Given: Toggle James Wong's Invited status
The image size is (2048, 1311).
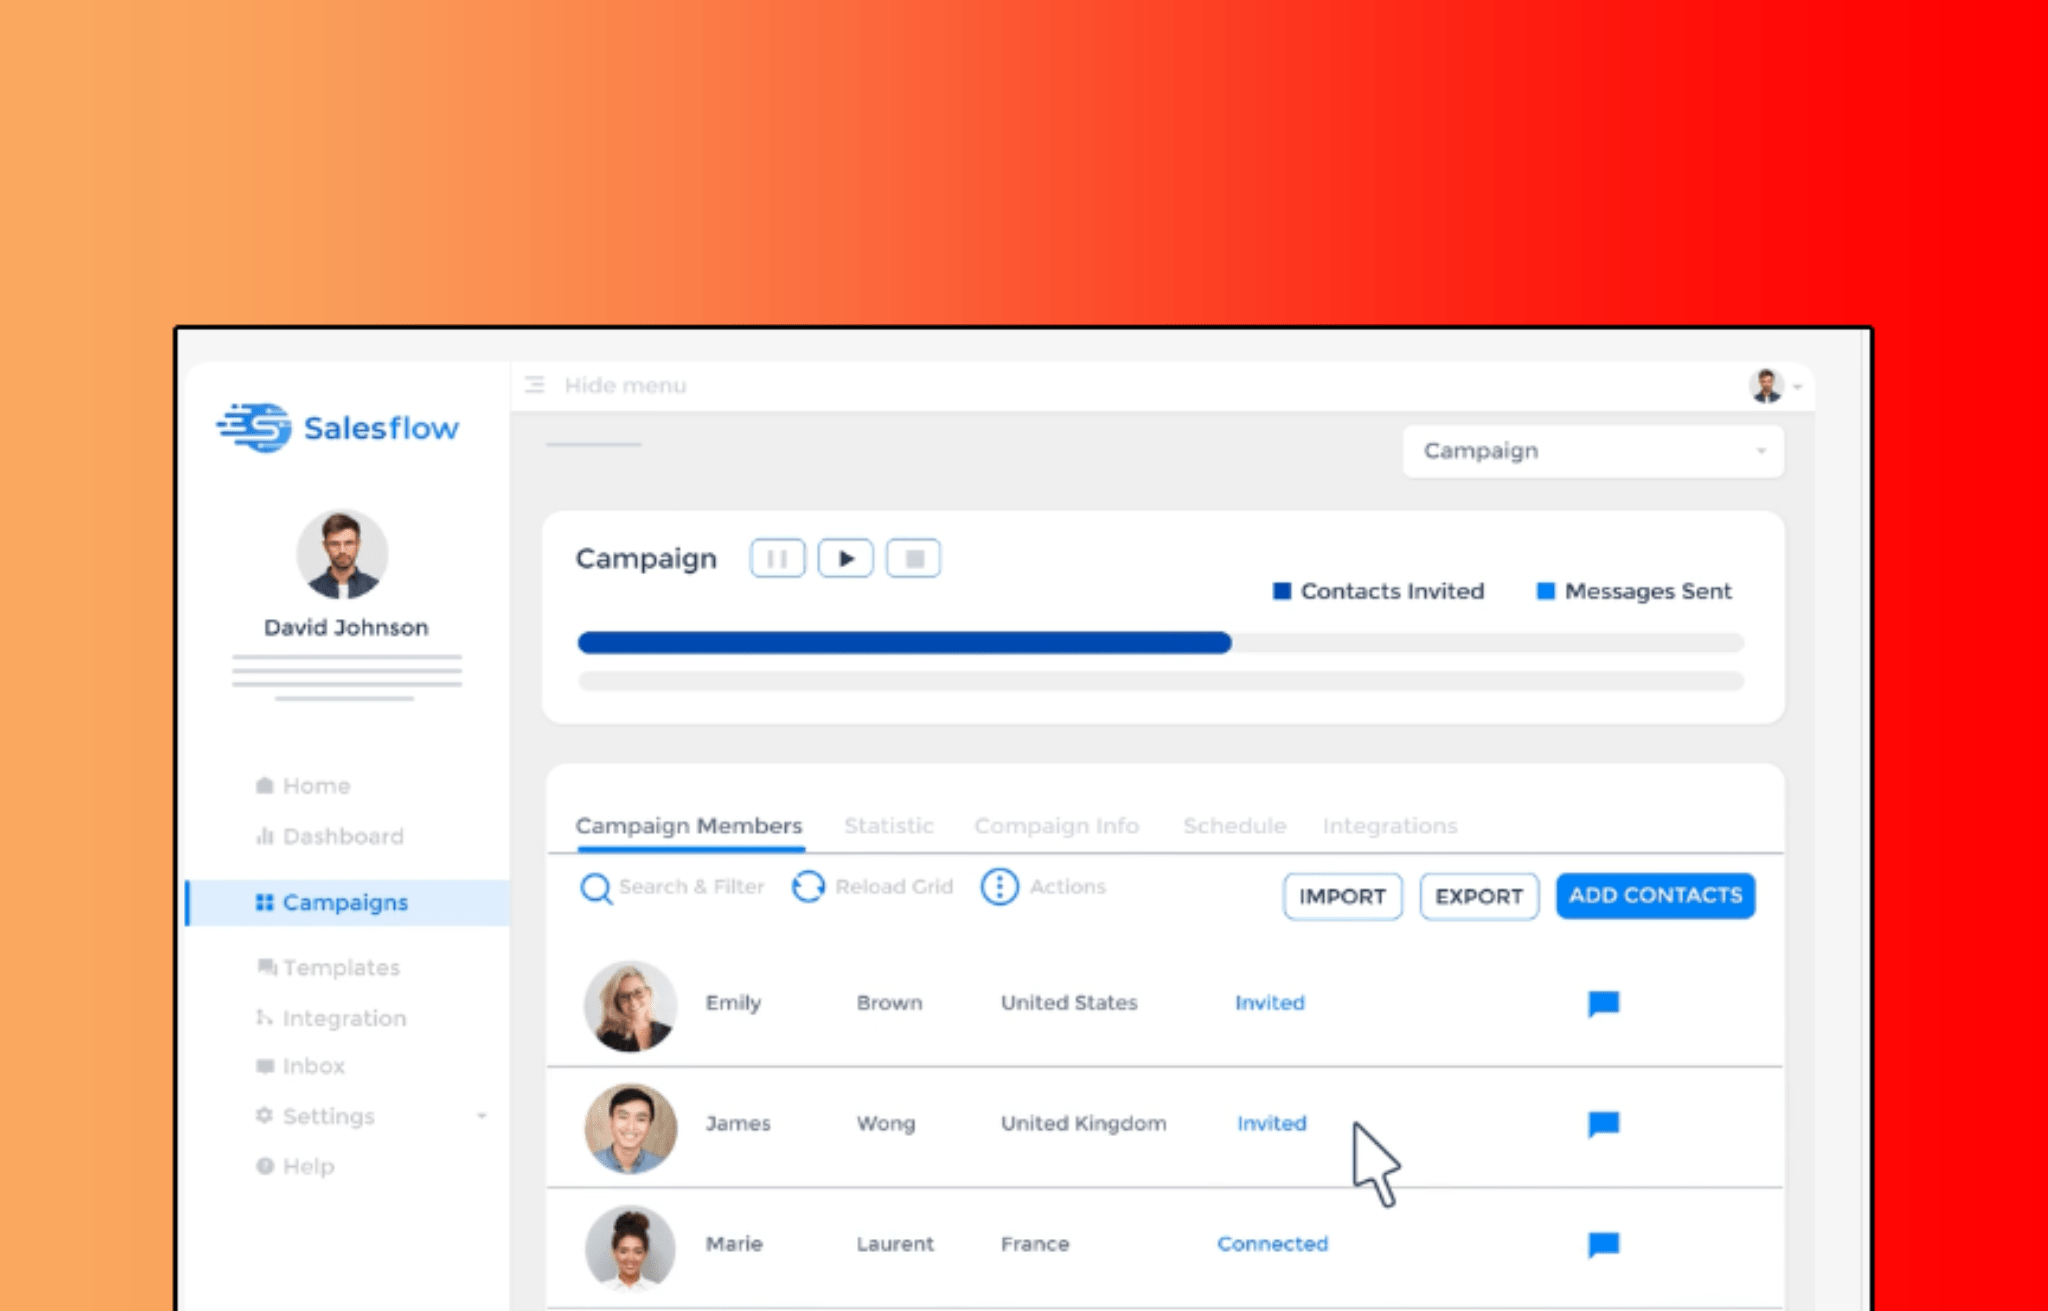Looking at the screenshot, I should coord(1272,1121).
